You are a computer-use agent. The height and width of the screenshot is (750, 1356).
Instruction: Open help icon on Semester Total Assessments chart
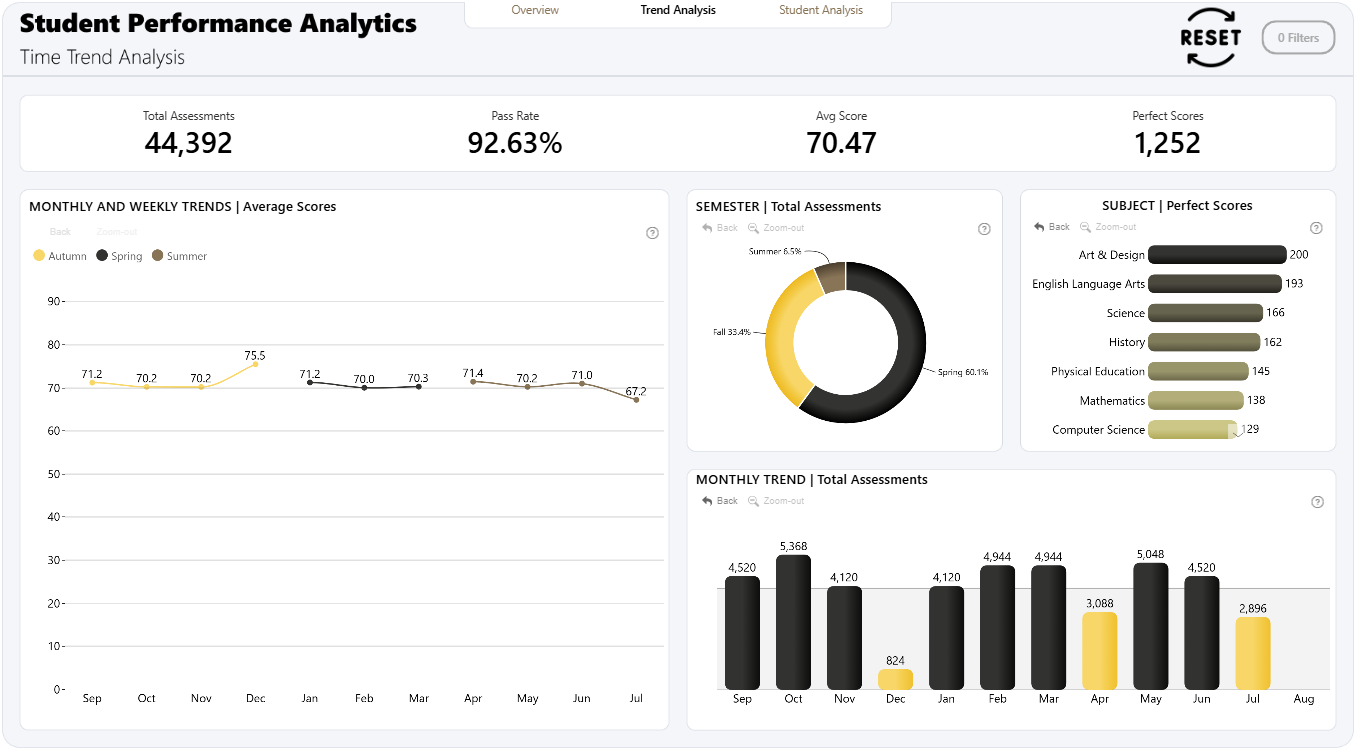click(984, 229)
